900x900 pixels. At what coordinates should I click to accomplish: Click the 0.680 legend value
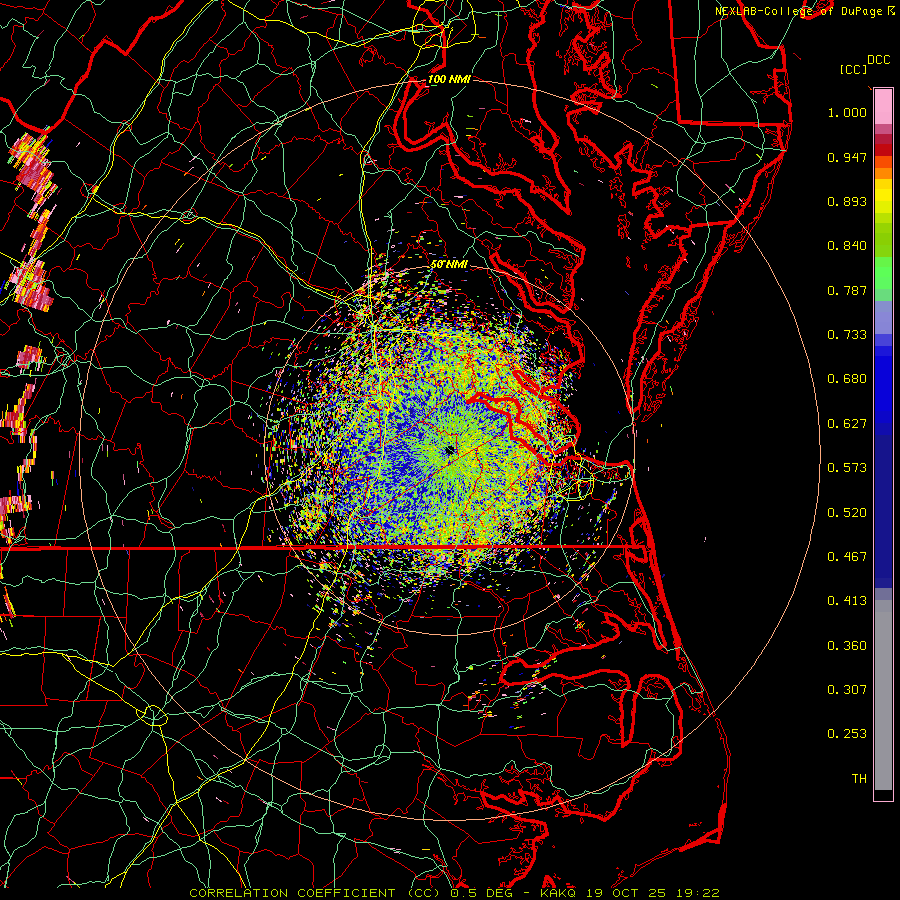pyautogui.click(x=847, y=379)
